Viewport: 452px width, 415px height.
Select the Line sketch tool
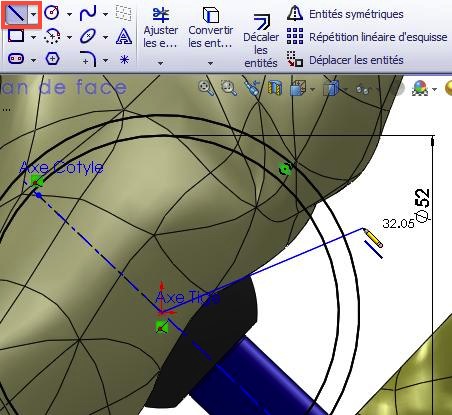click(16, 14)
